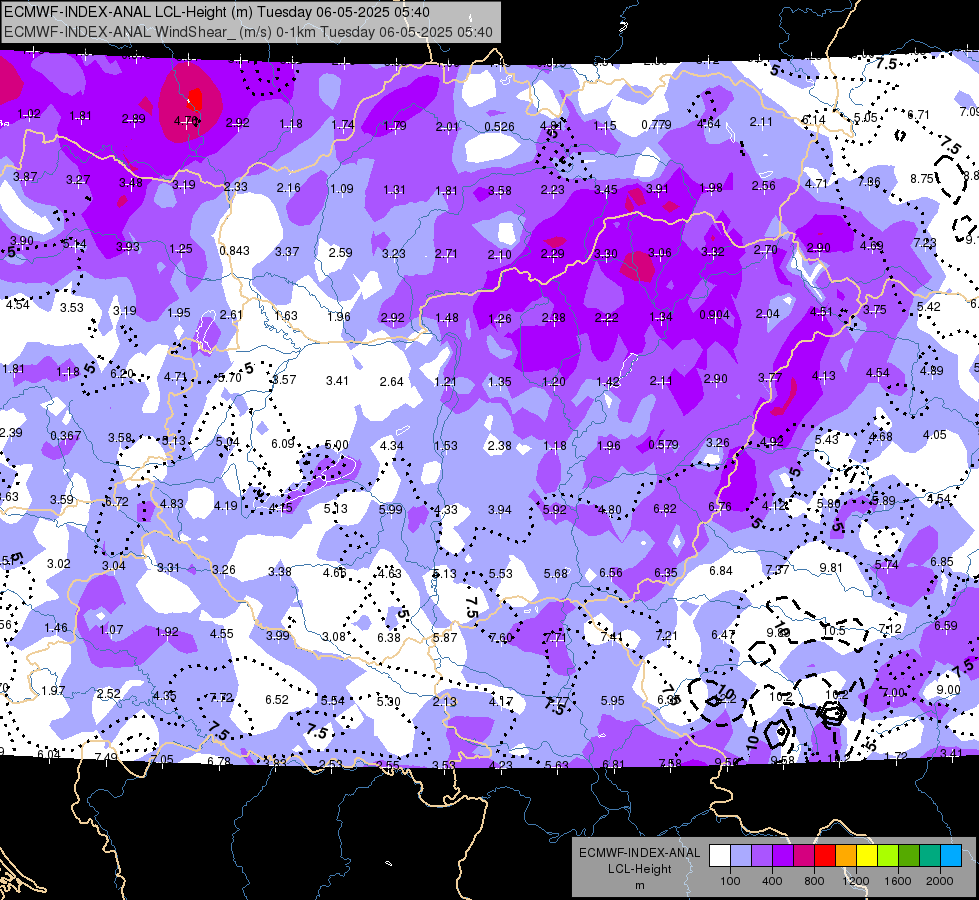Click the wind shear value 7.37
Image resolution: width=979 pixels, height=900 pixels.
[x=777, y=570]
